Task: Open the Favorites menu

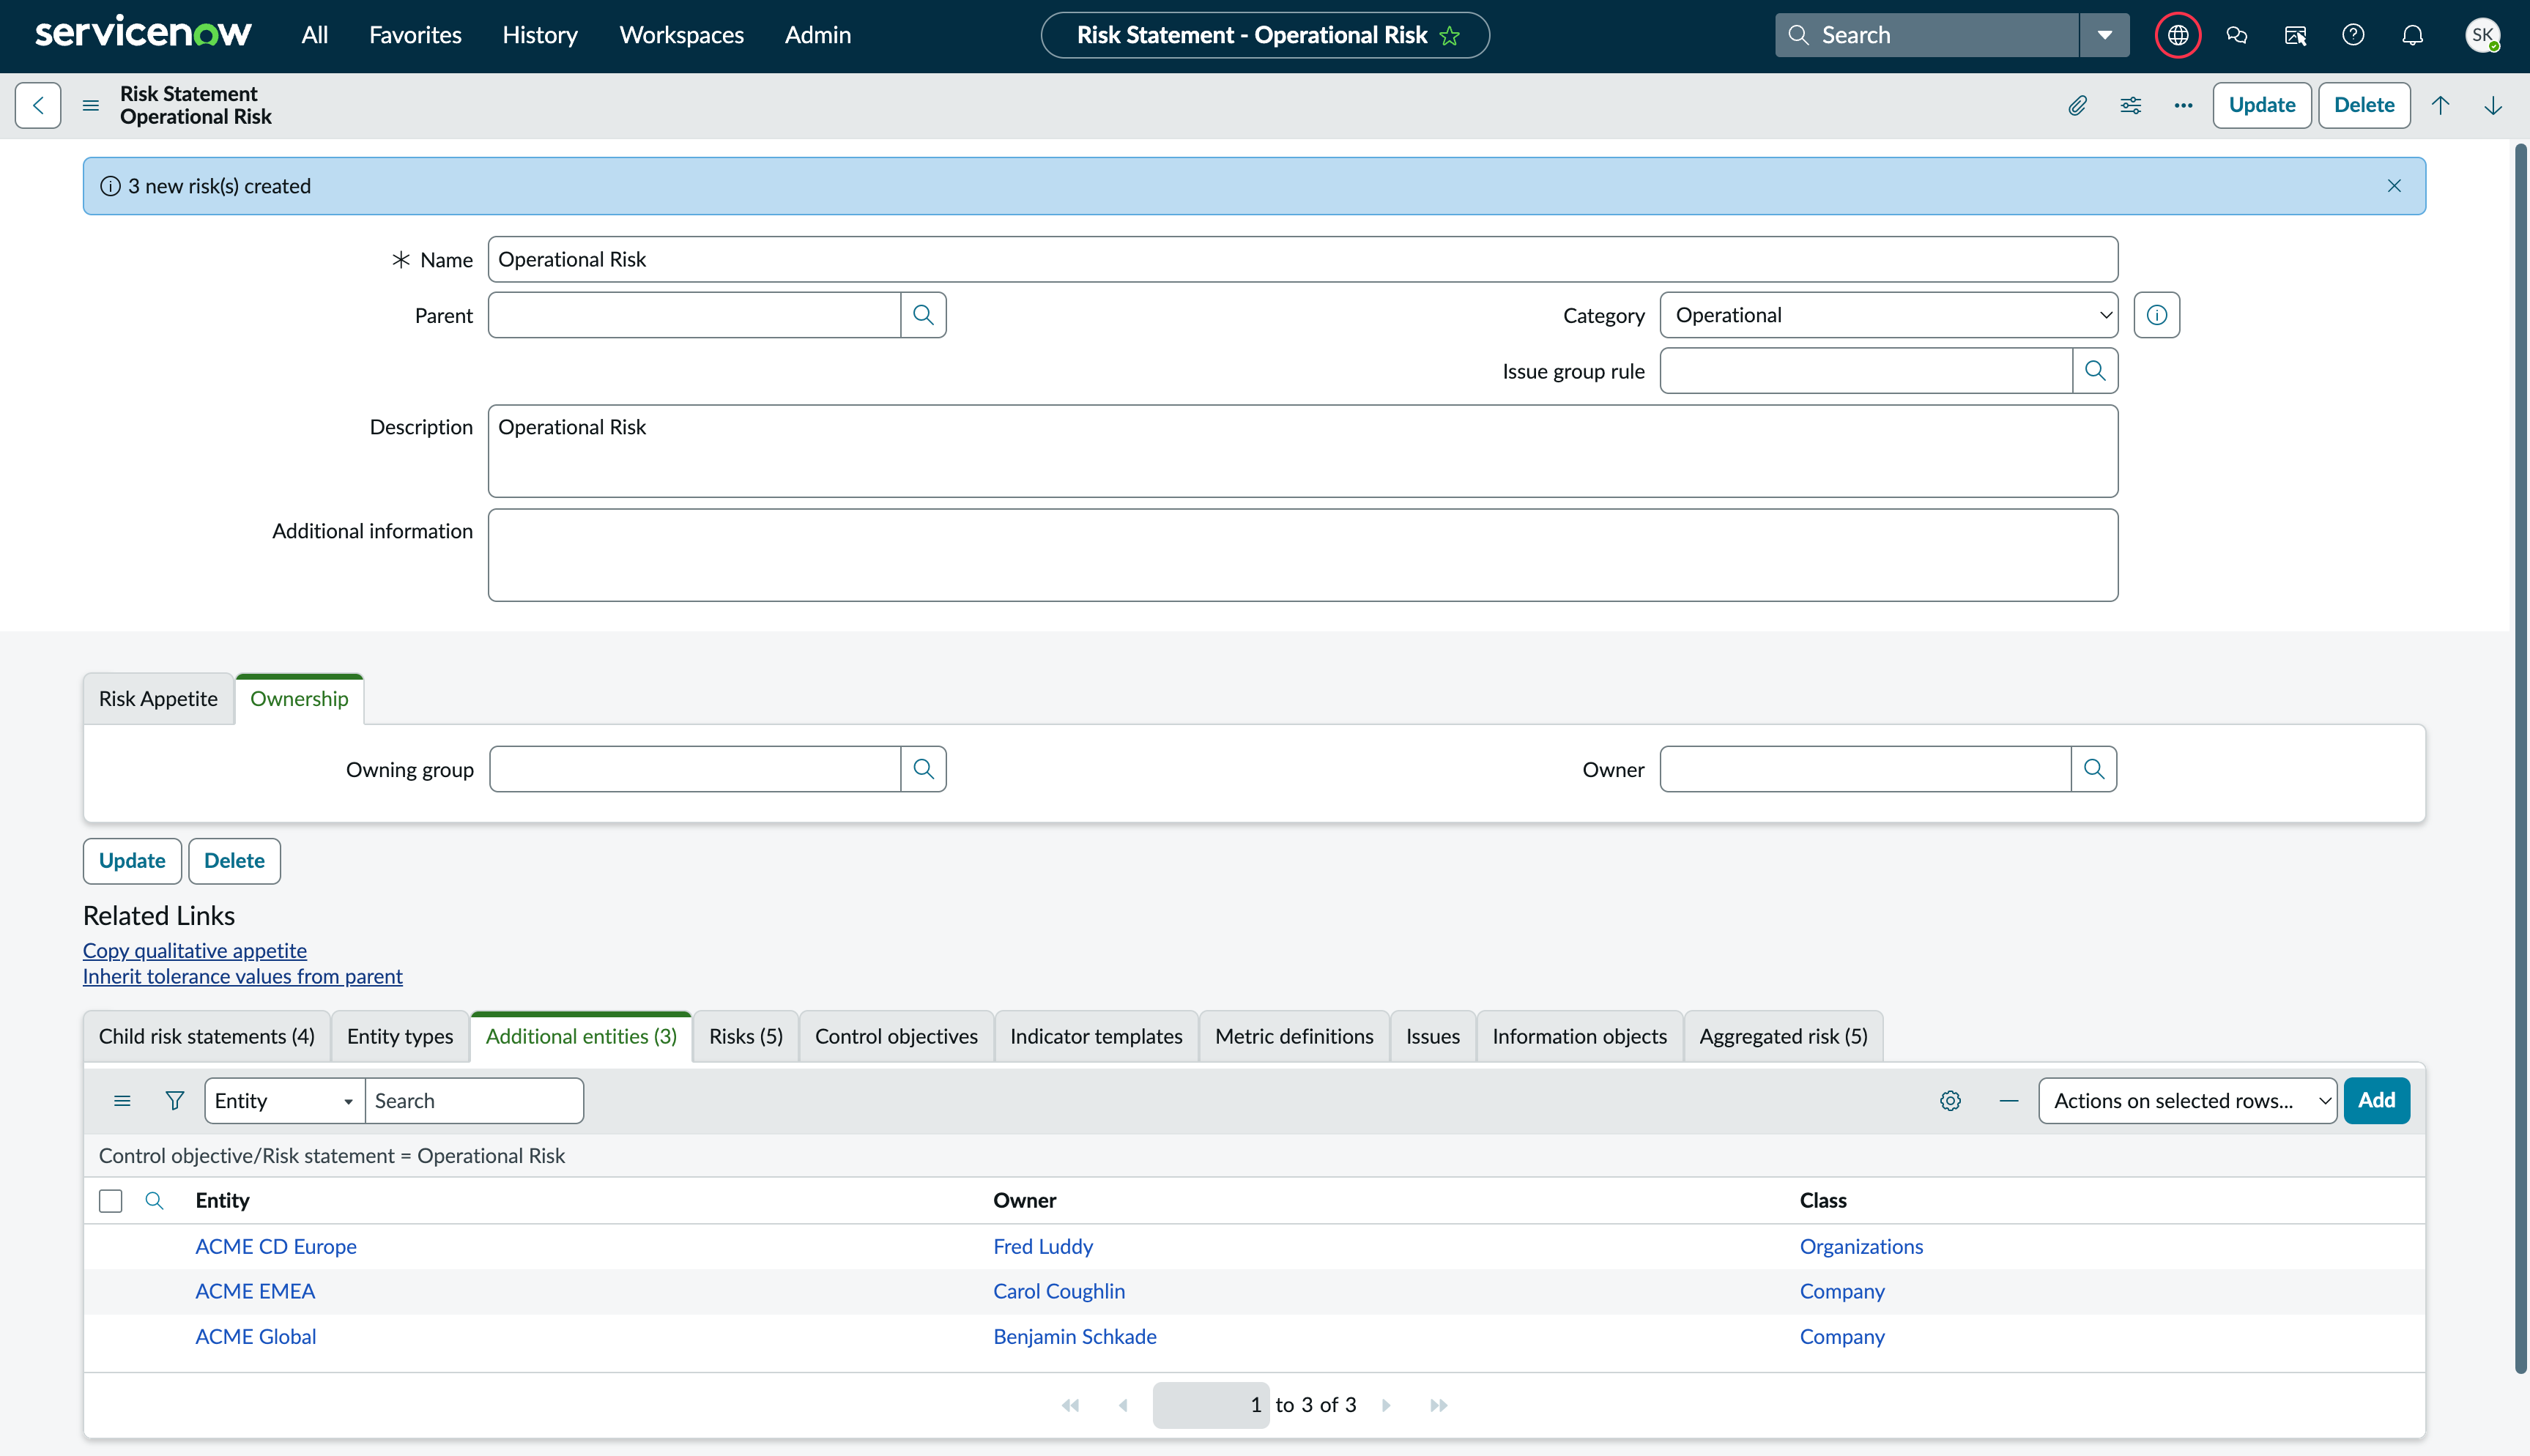Action: 415,35
